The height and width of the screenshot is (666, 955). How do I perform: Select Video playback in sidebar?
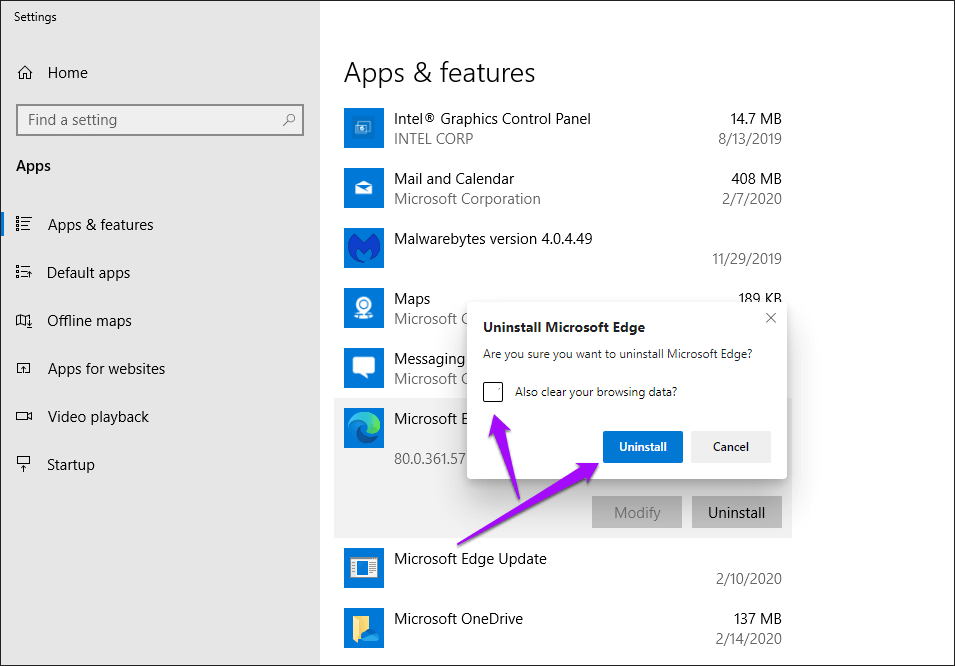point(98,417)
